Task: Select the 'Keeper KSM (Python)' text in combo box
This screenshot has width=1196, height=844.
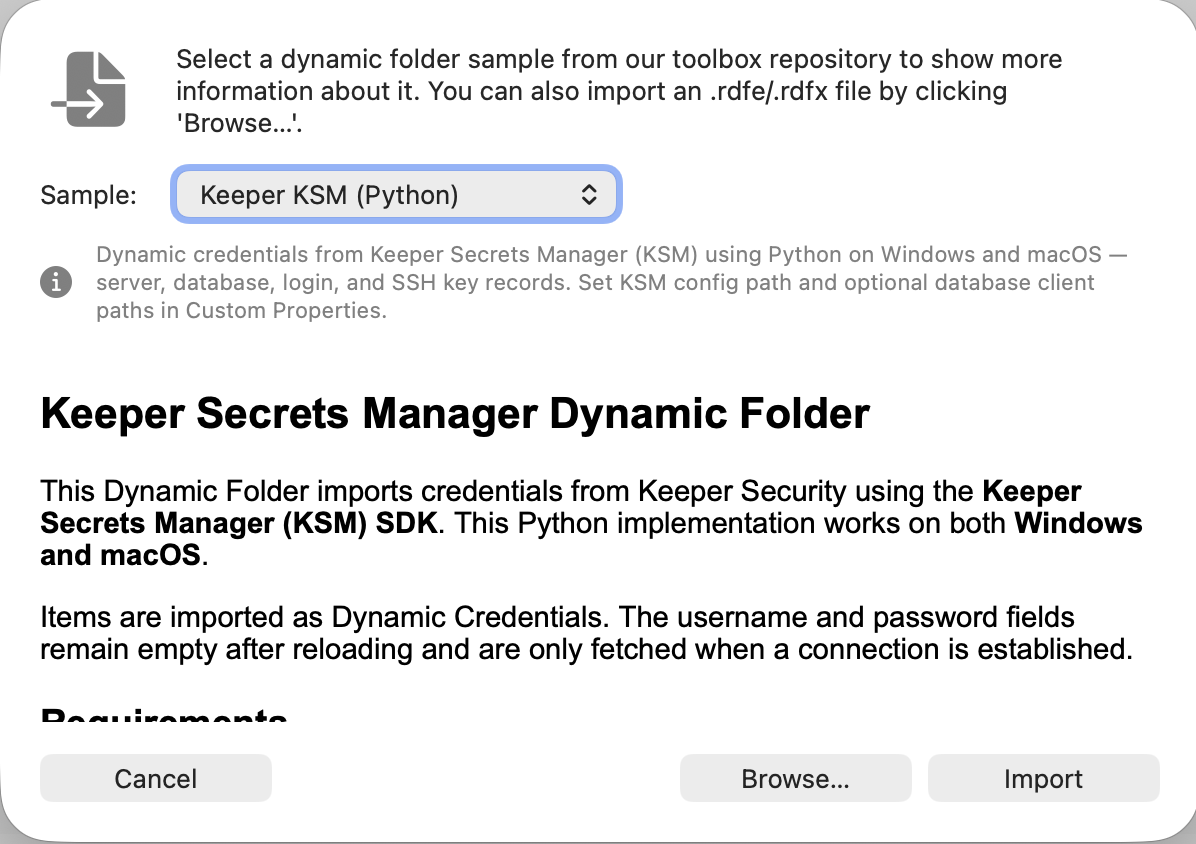Action: 329,194
